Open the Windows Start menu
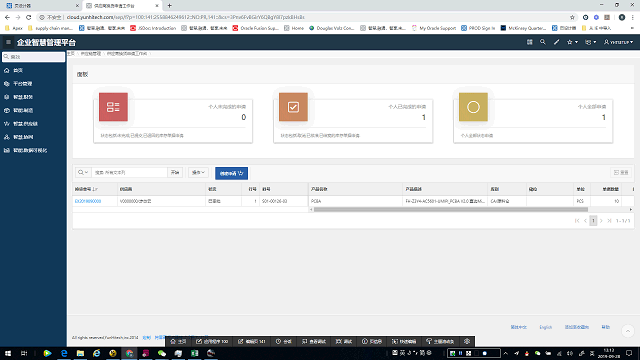Viewport: 640px width, 360px height. 8,353
